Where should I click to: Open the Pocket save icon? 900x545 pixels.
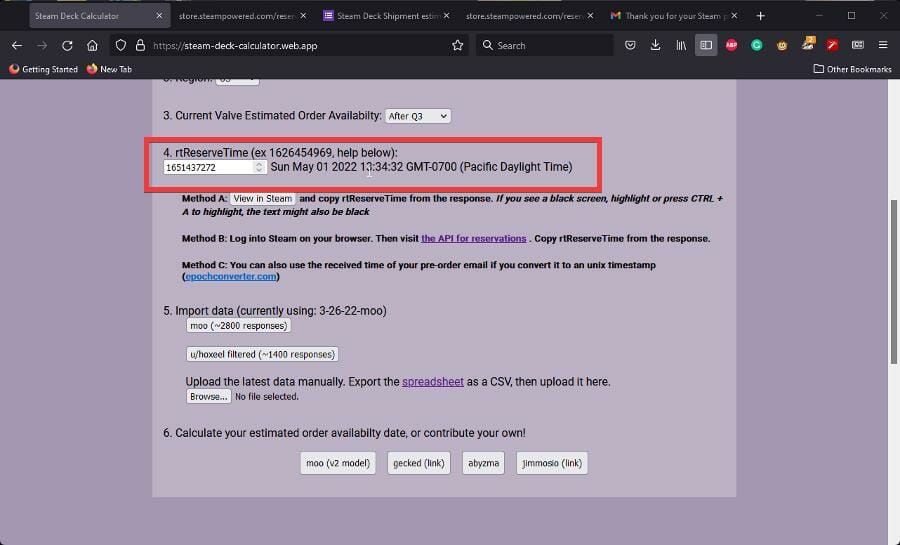[x=630, y=45]
